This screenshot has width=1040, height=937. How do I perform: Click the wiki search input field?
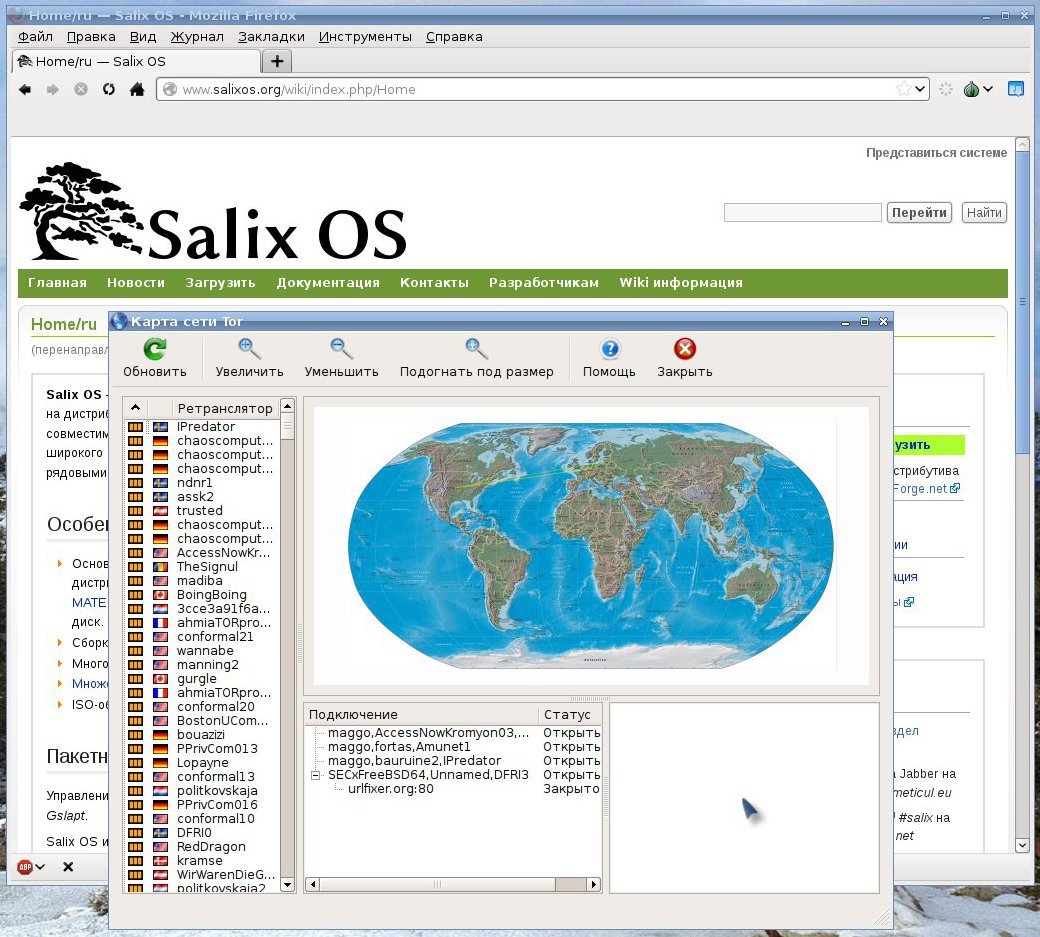coord(802,212)
